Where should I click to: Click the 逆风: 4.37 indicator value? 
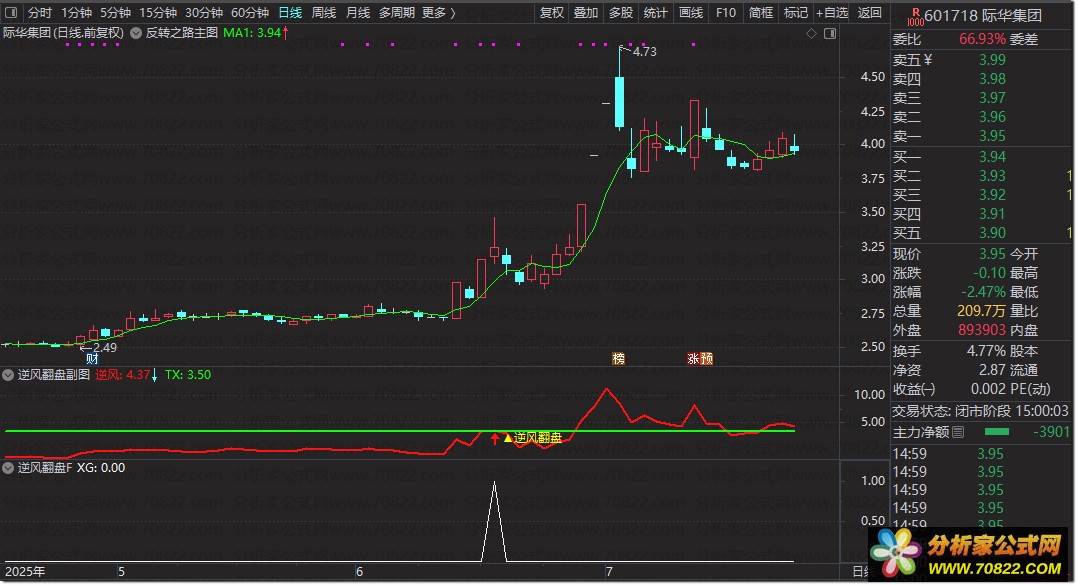pyautogui.click(x=122, y=375)
